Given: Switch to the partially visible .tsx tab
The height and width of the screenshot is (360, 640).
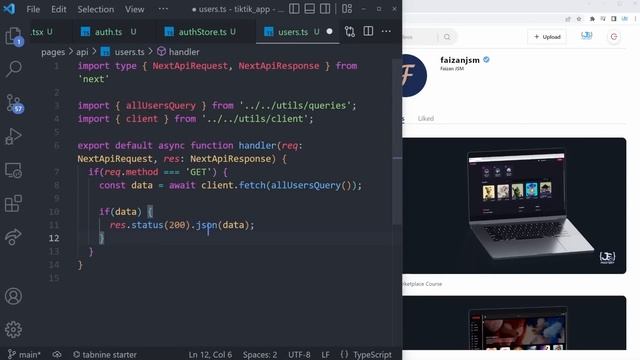Looking at the screenshot, I should point(42,32).
